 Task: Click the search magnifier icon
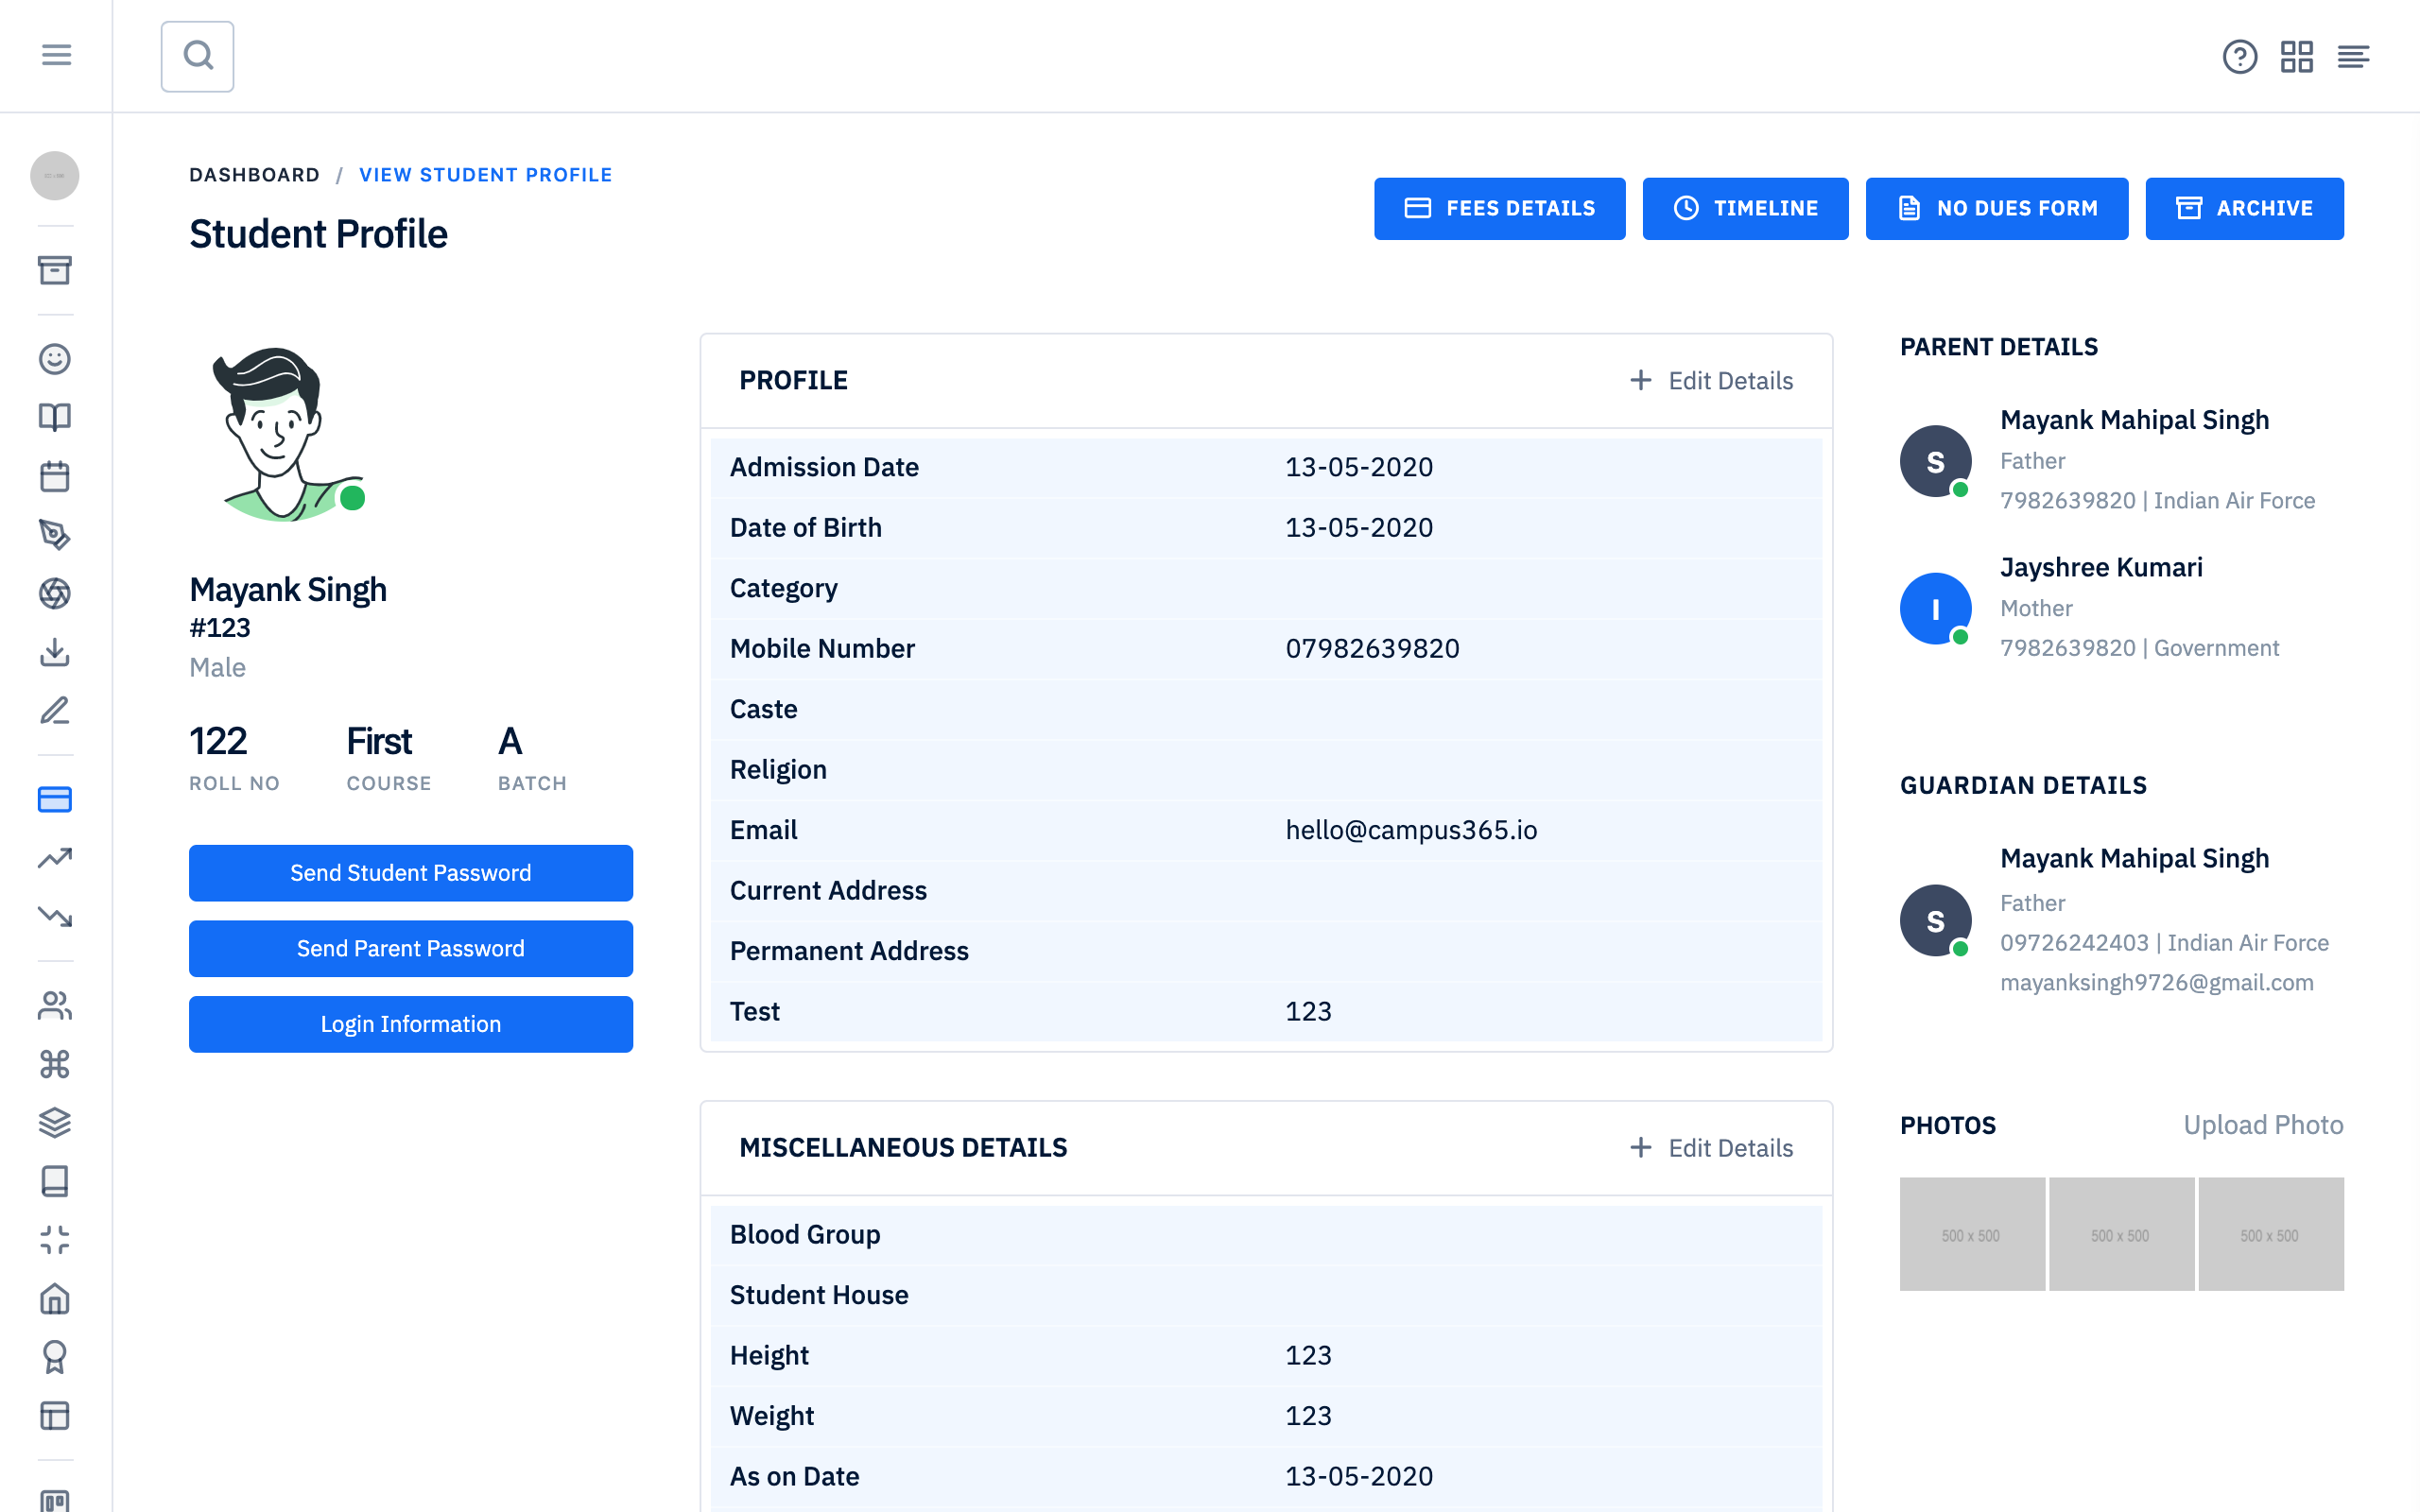coord(198,56)
